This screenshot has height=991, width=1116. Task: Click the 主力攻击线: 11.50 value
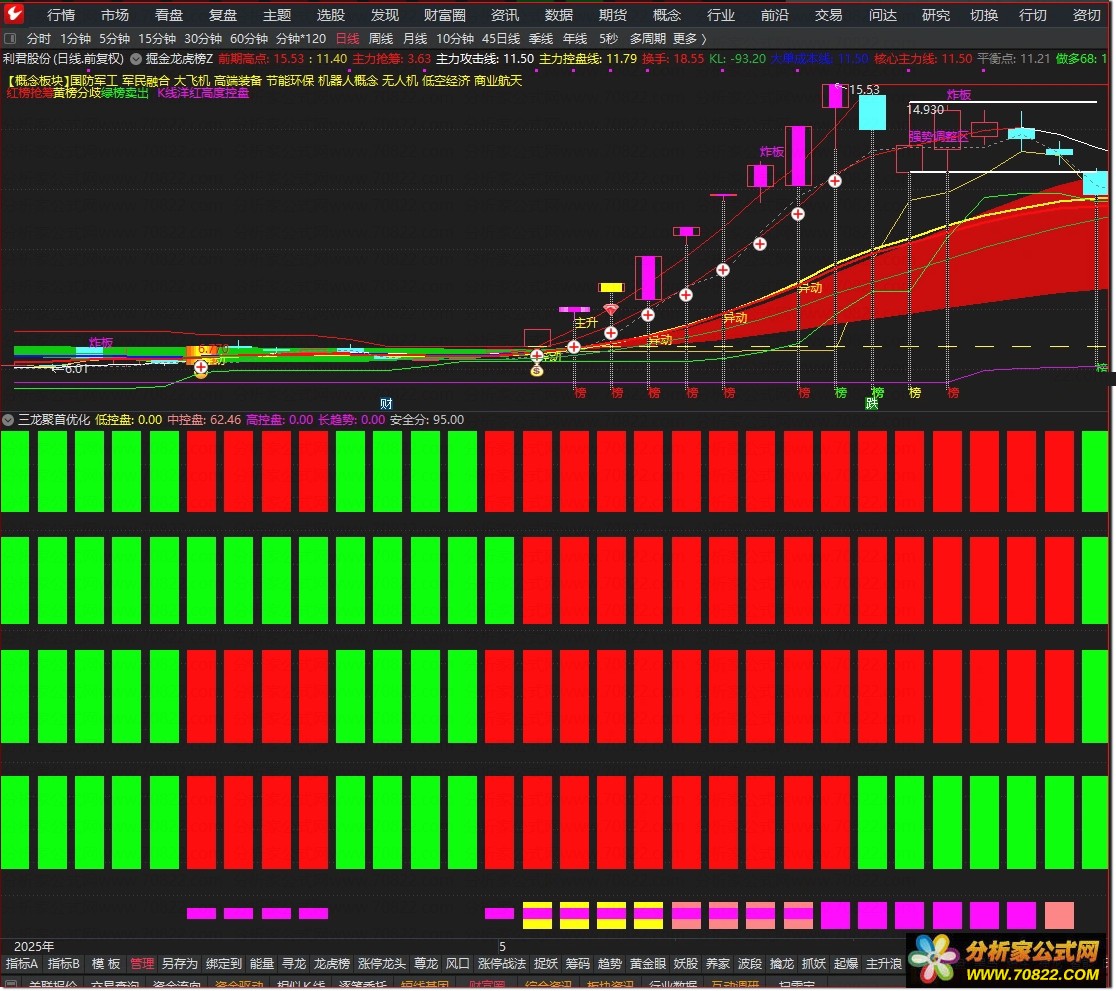click(x=485, y=59)
